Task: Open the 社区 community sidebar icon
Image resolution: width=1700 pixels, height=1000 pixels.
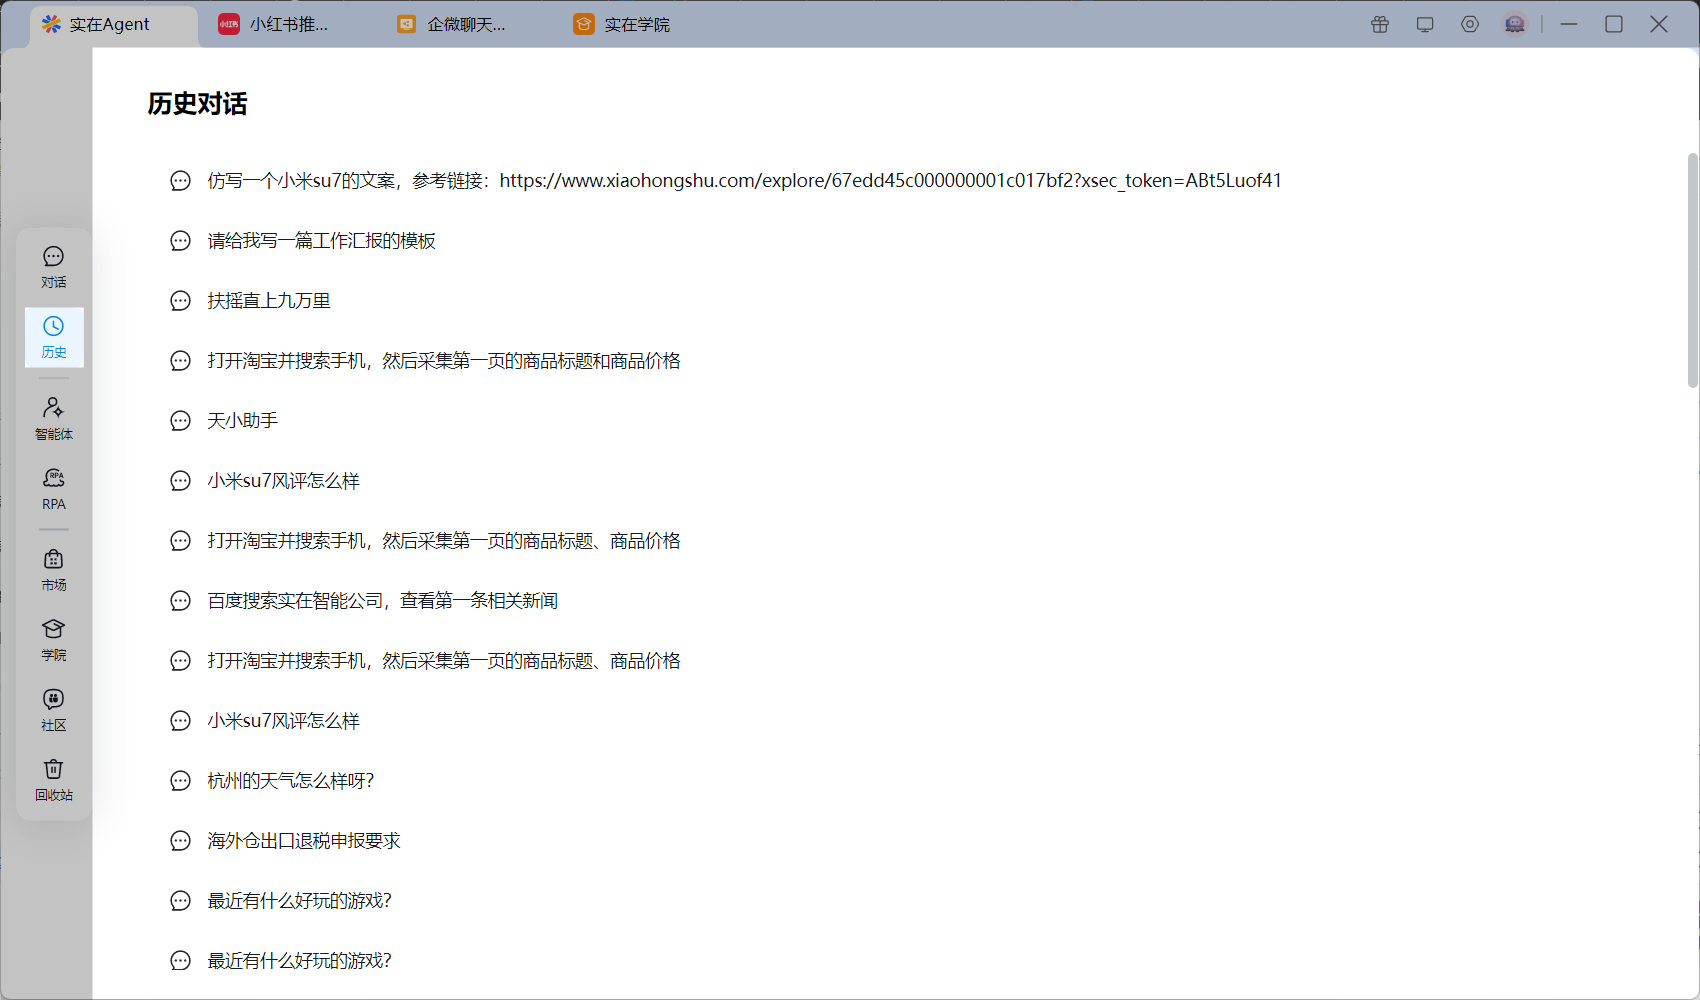Action: pyautogui.click(x=54, y=710)
